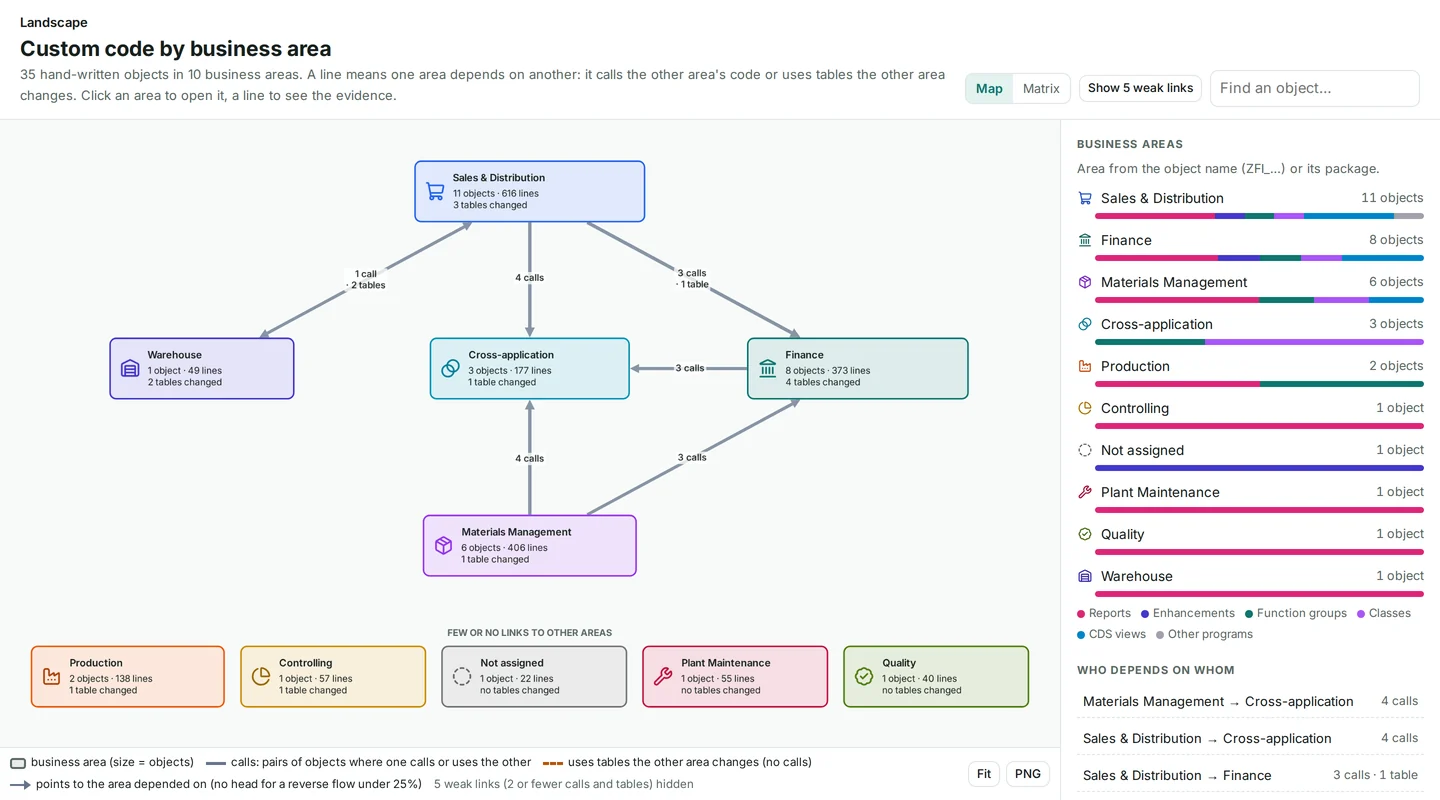This screenshot has height=800, width=1440.
Task: Click the Enhancements legend entry
Action: coord(1188,613)
